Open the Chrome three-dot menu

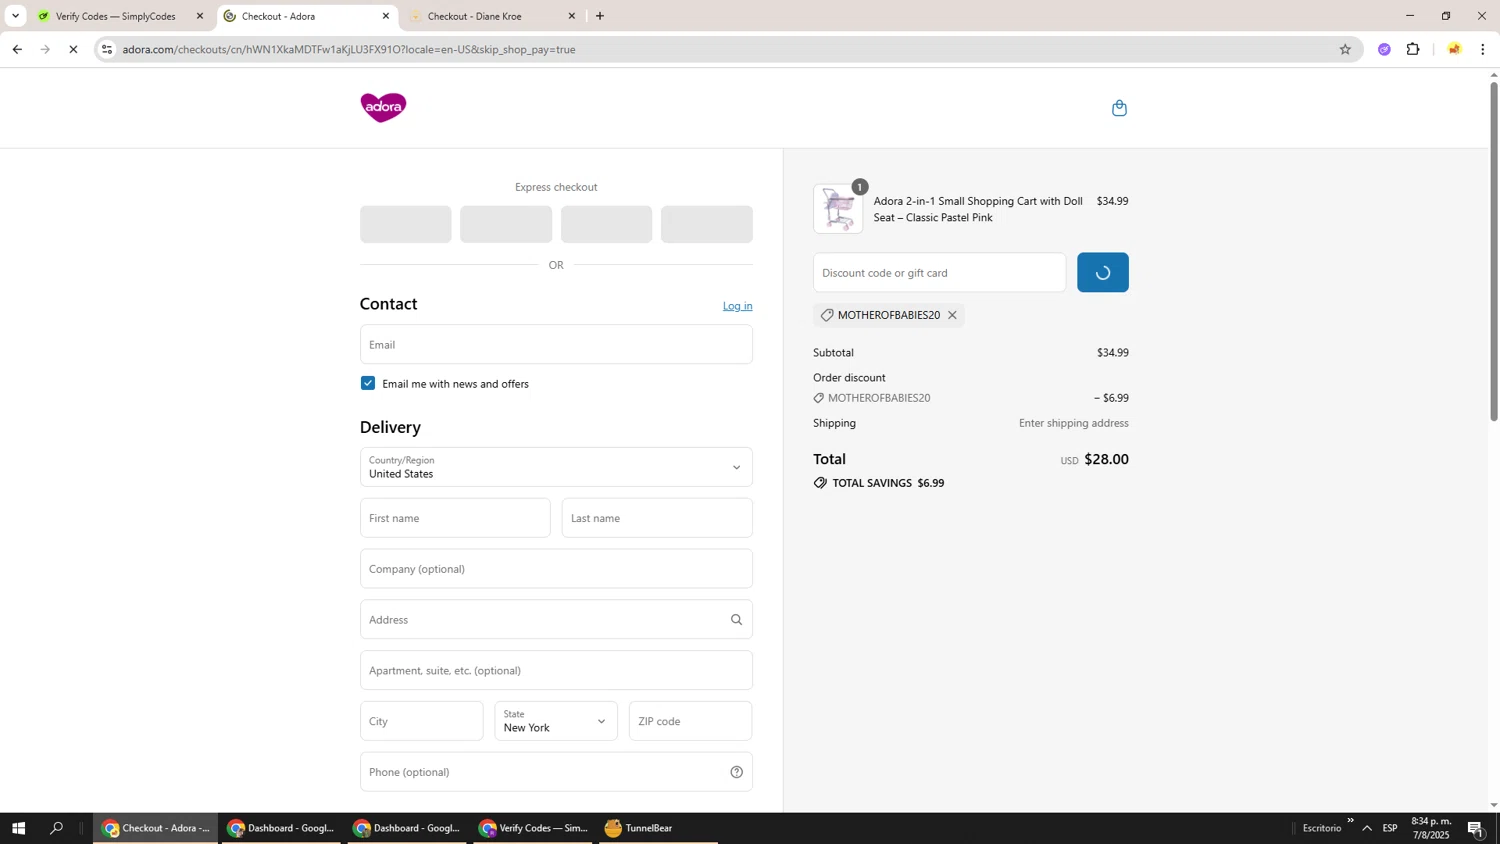(1482, 49)
